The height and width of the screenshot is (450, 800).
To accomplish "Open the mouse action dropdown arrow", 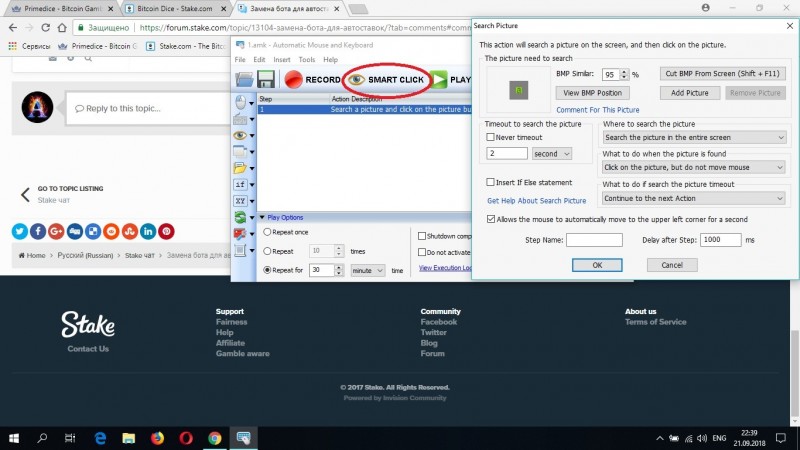I will click(x=252, y=103).
